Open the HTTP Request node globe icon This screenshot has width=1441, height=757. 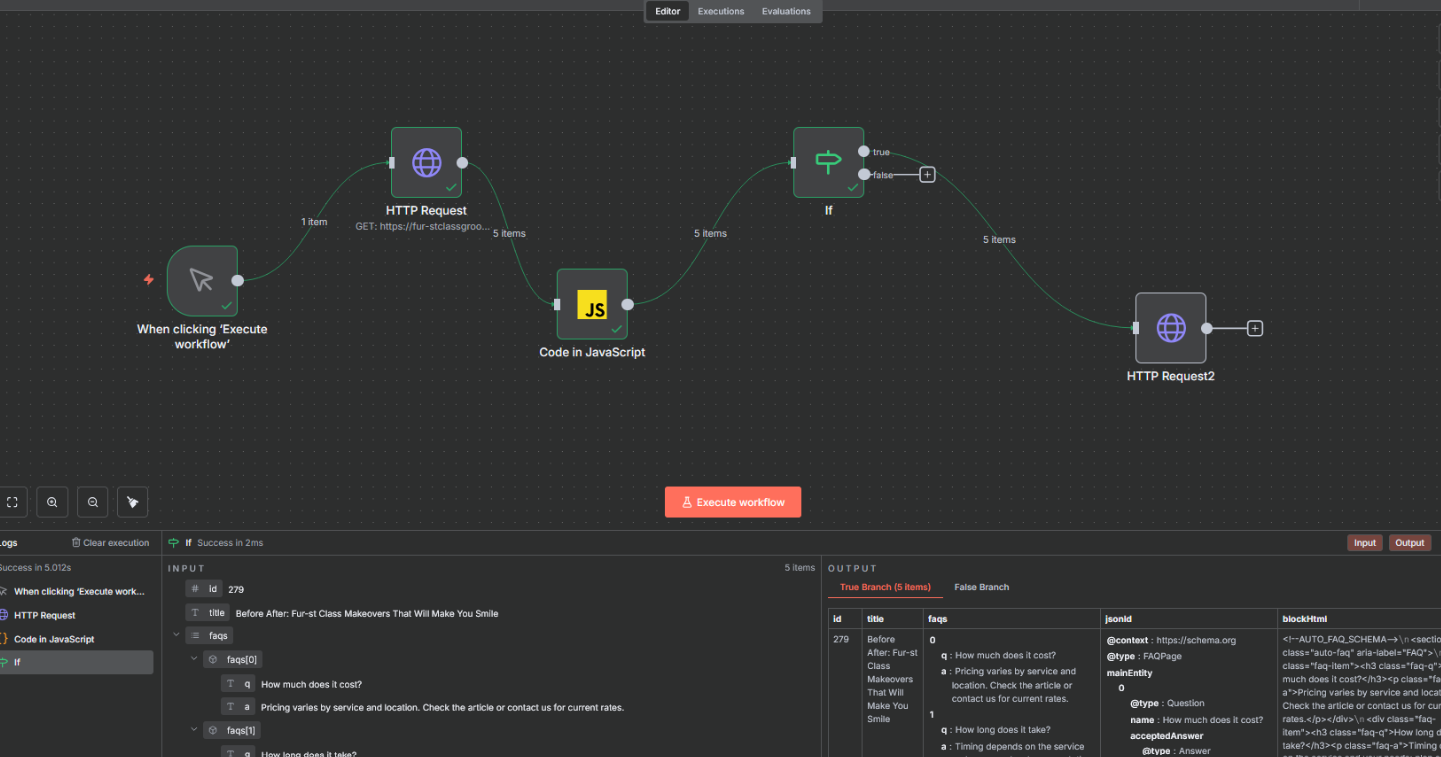click(426, 162)
